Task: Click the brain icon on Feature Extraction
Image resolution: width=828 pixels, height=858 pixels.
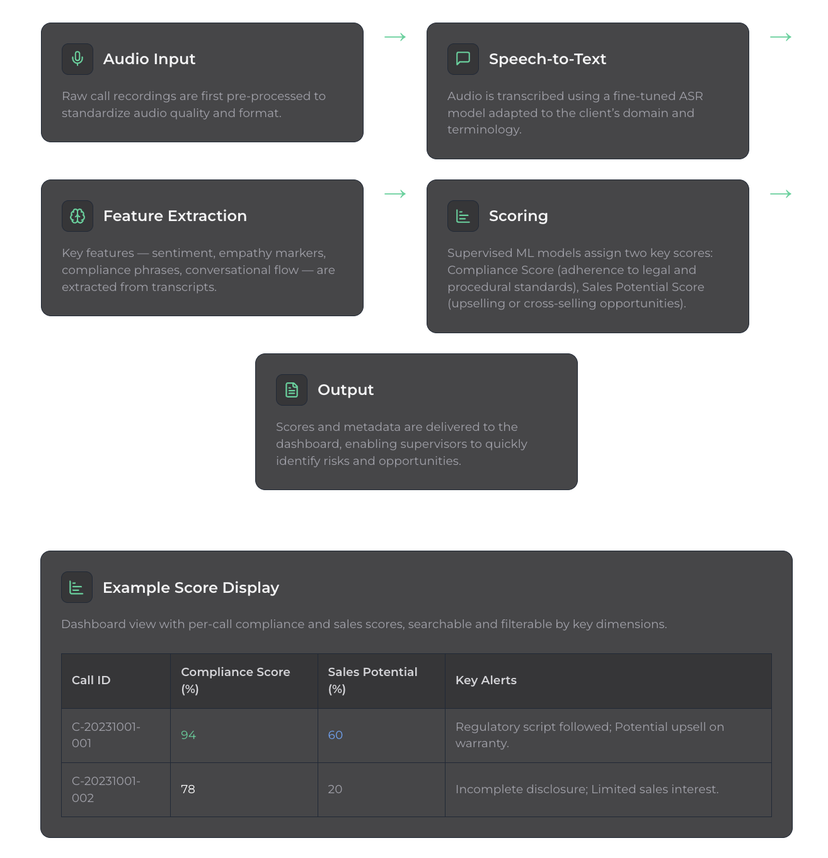Action: 77,216
